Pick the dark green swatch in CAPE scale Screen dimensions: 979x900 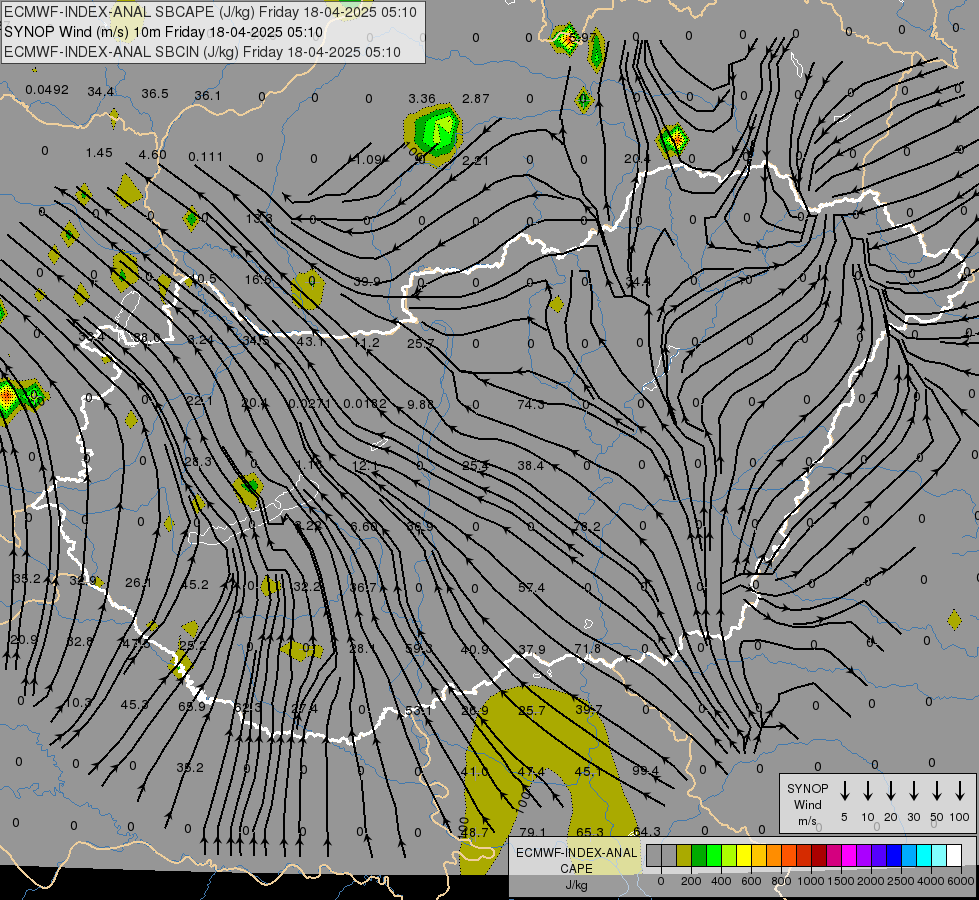(699, 856)
